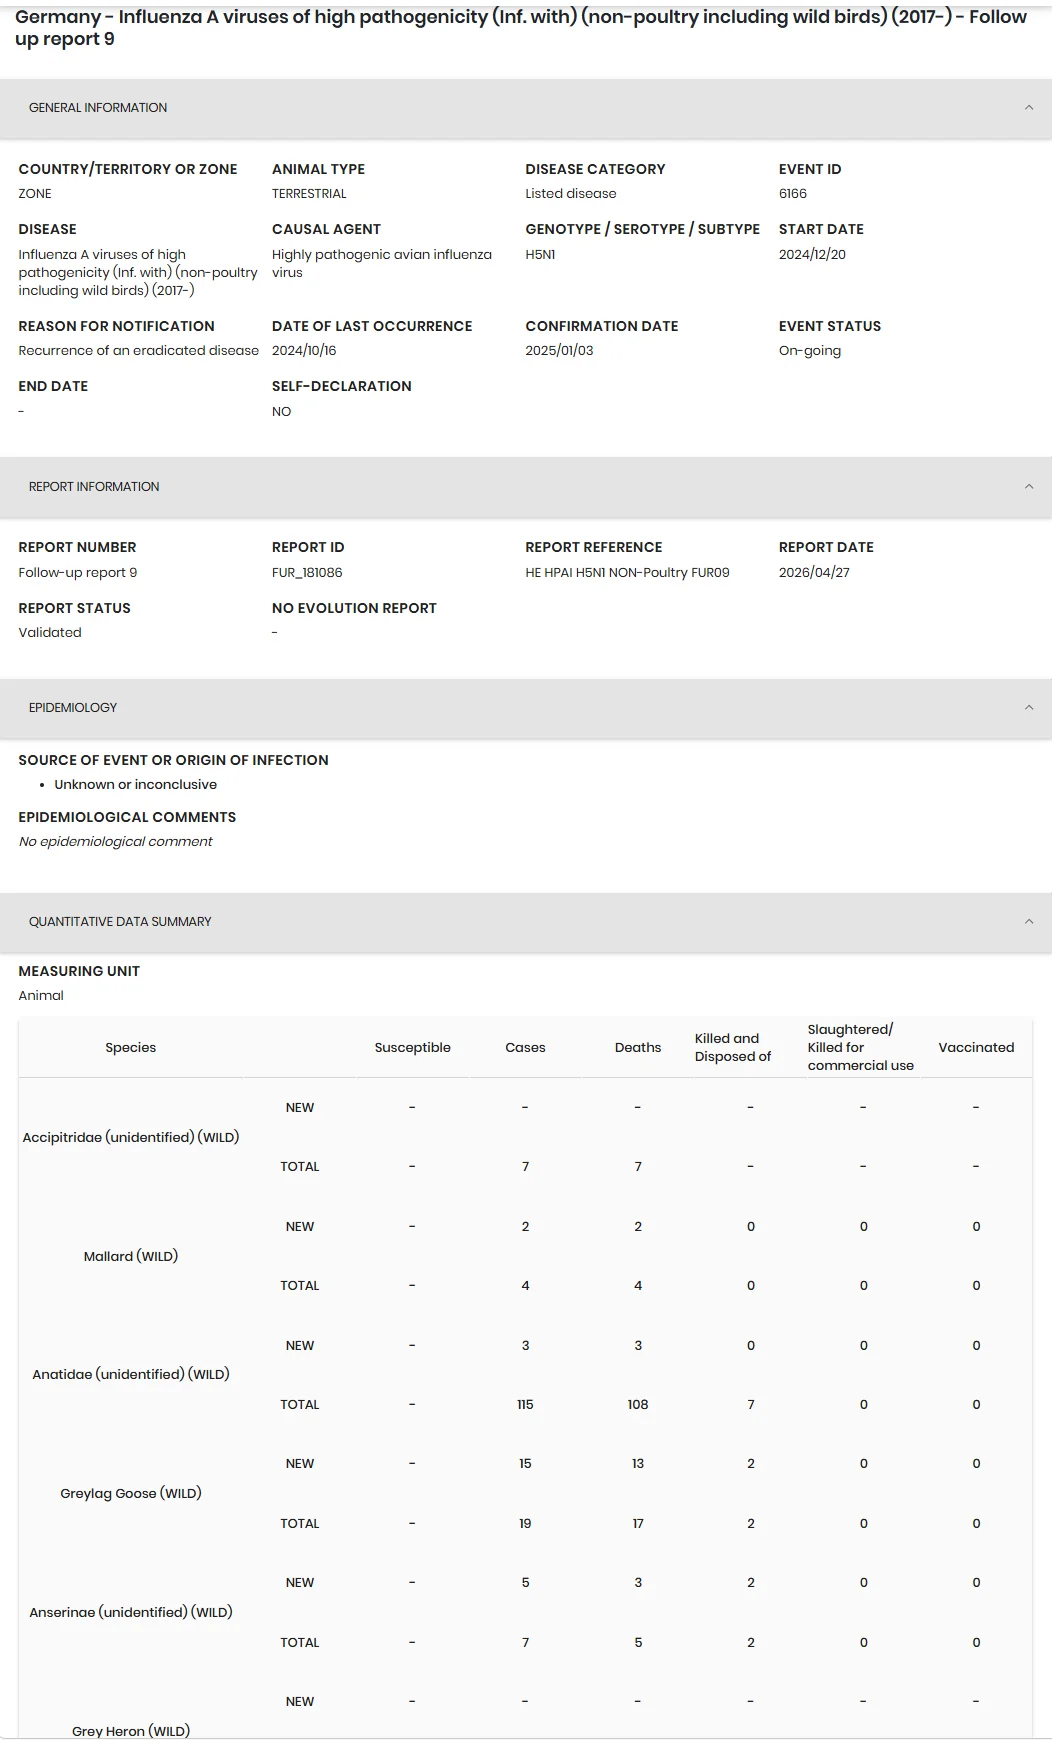Click the Grey Heron (WILD) species row
Viewport: 1052px width, 1740px height.
131,1731
